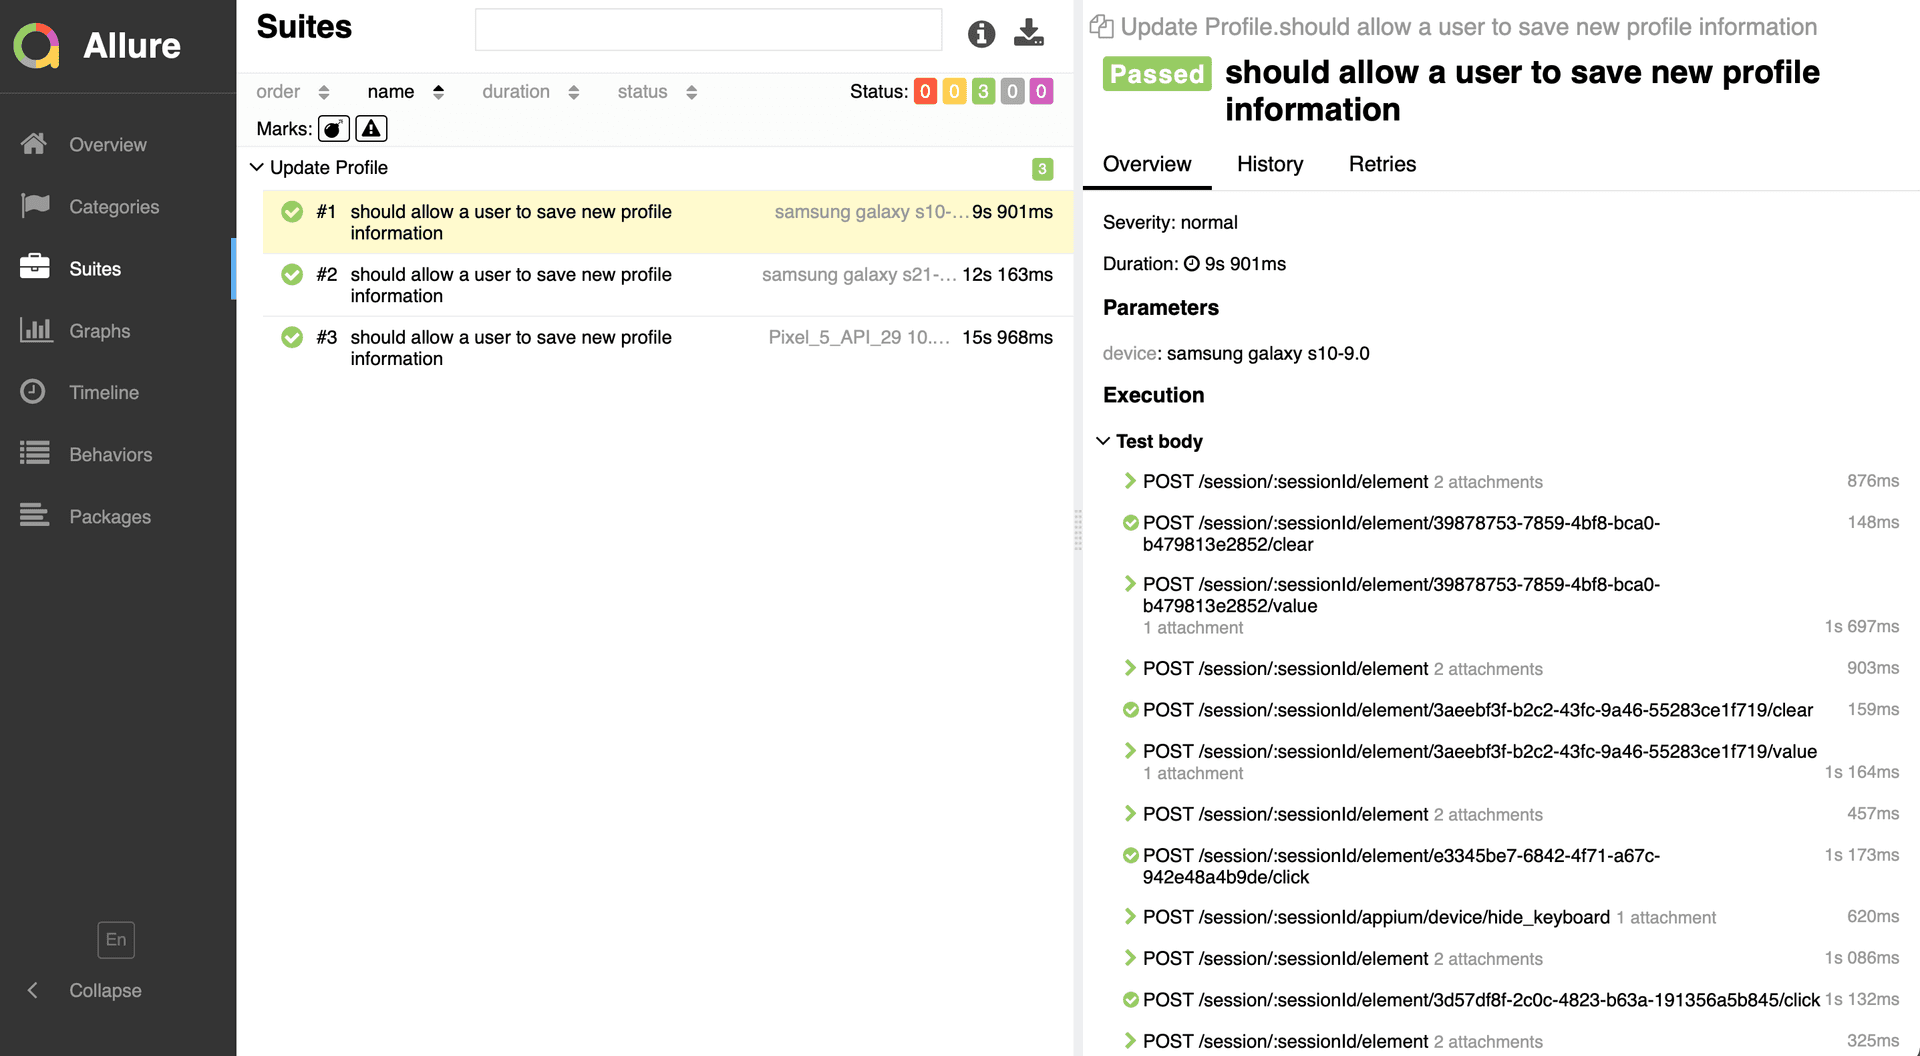
Task: Toggle the new-failed warning mark filter
Action: point(371,128)
